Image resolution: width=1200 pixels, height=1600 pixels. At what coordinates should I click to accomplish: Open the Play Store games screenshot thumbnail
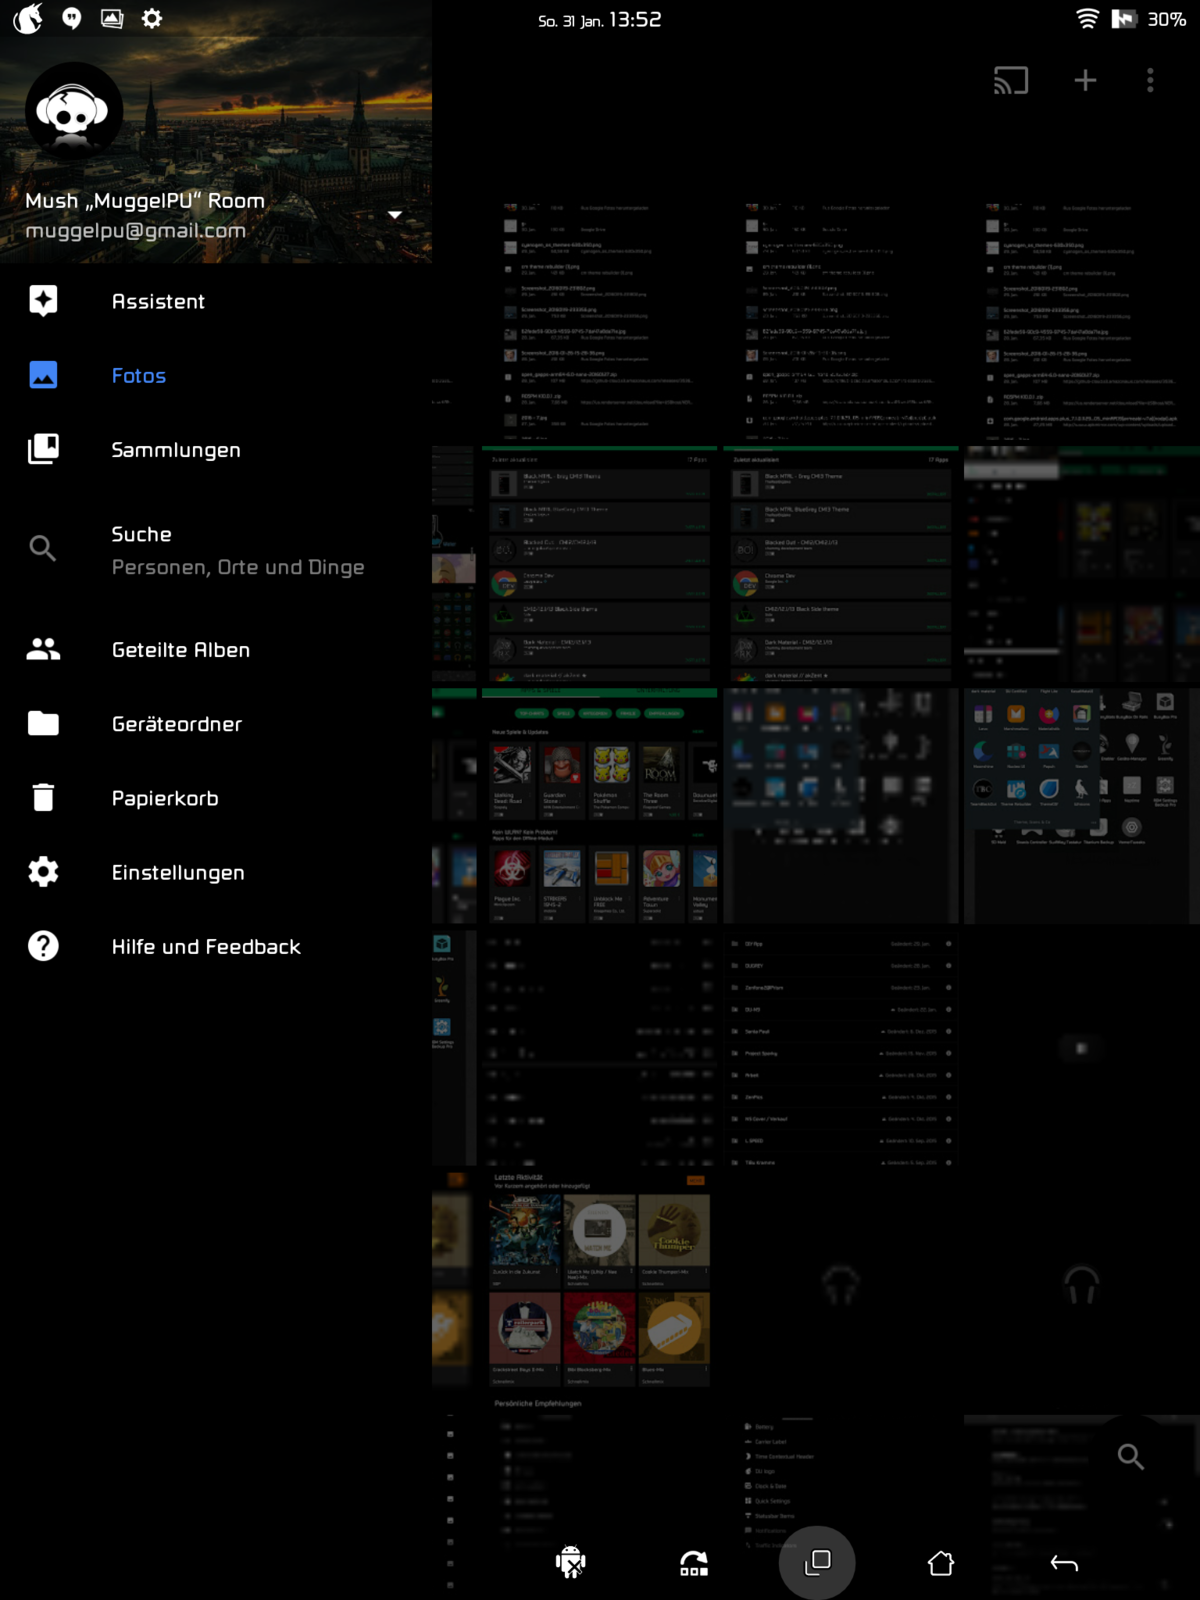click(600, 805)
